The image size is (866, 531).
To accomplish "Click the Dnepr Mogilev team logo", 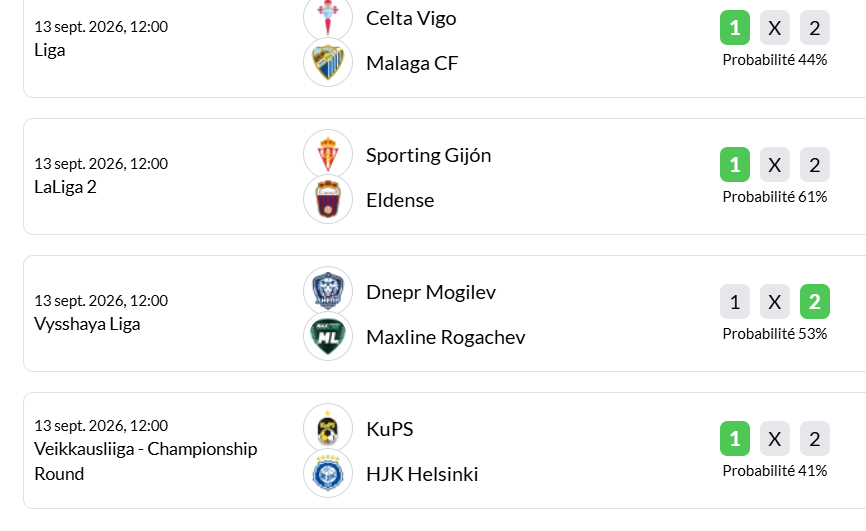I will pos(328,291).
